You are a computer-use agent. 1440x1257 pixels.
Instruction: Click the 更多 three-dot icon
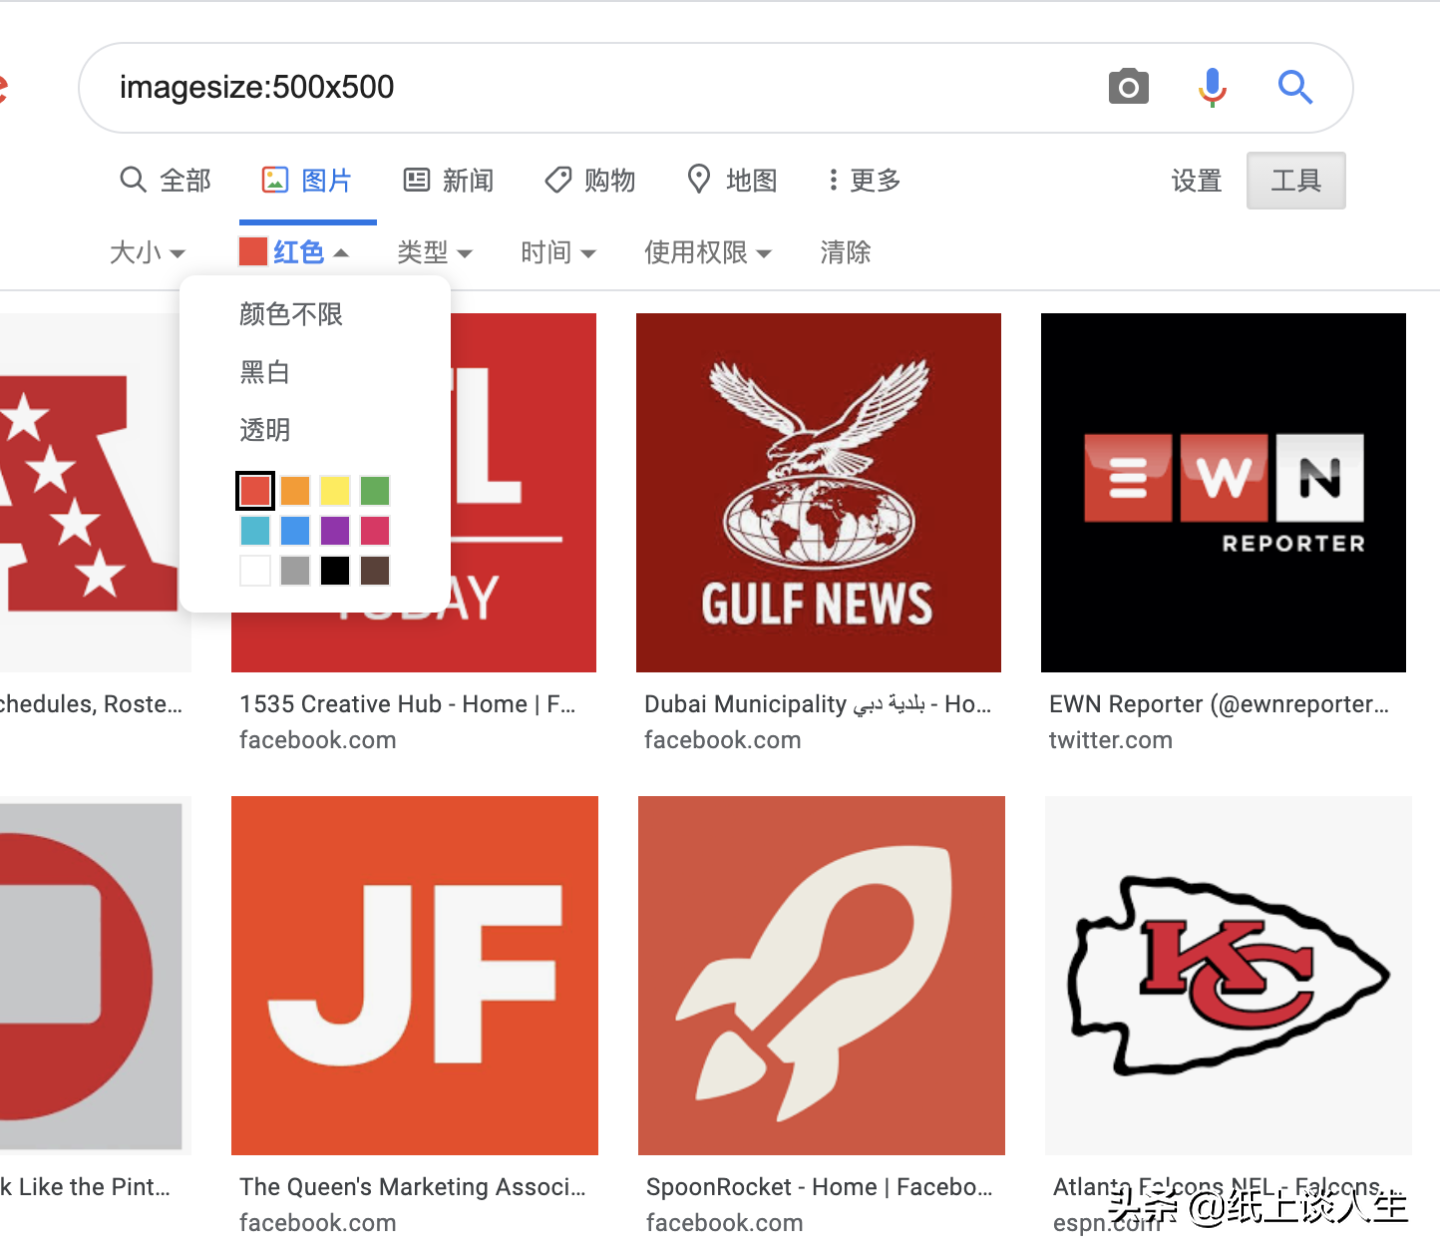(833, 180)
